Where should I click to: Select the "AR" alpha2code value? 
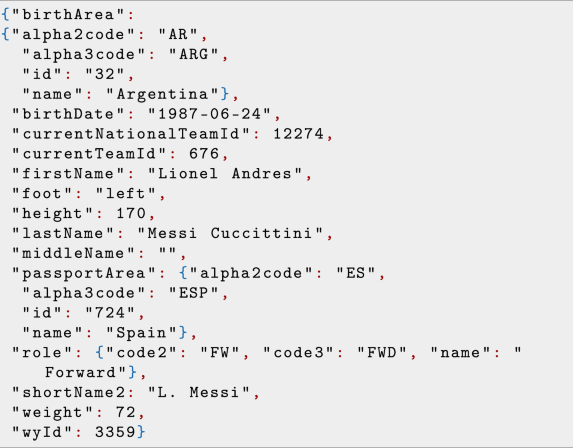click(x=178, y=34)
